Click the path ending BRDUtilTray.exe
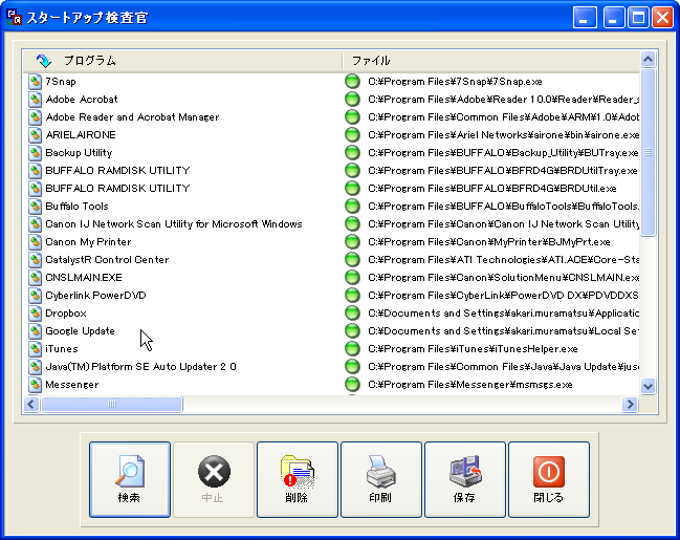This screenshot has height=540, width=680. 503,170
